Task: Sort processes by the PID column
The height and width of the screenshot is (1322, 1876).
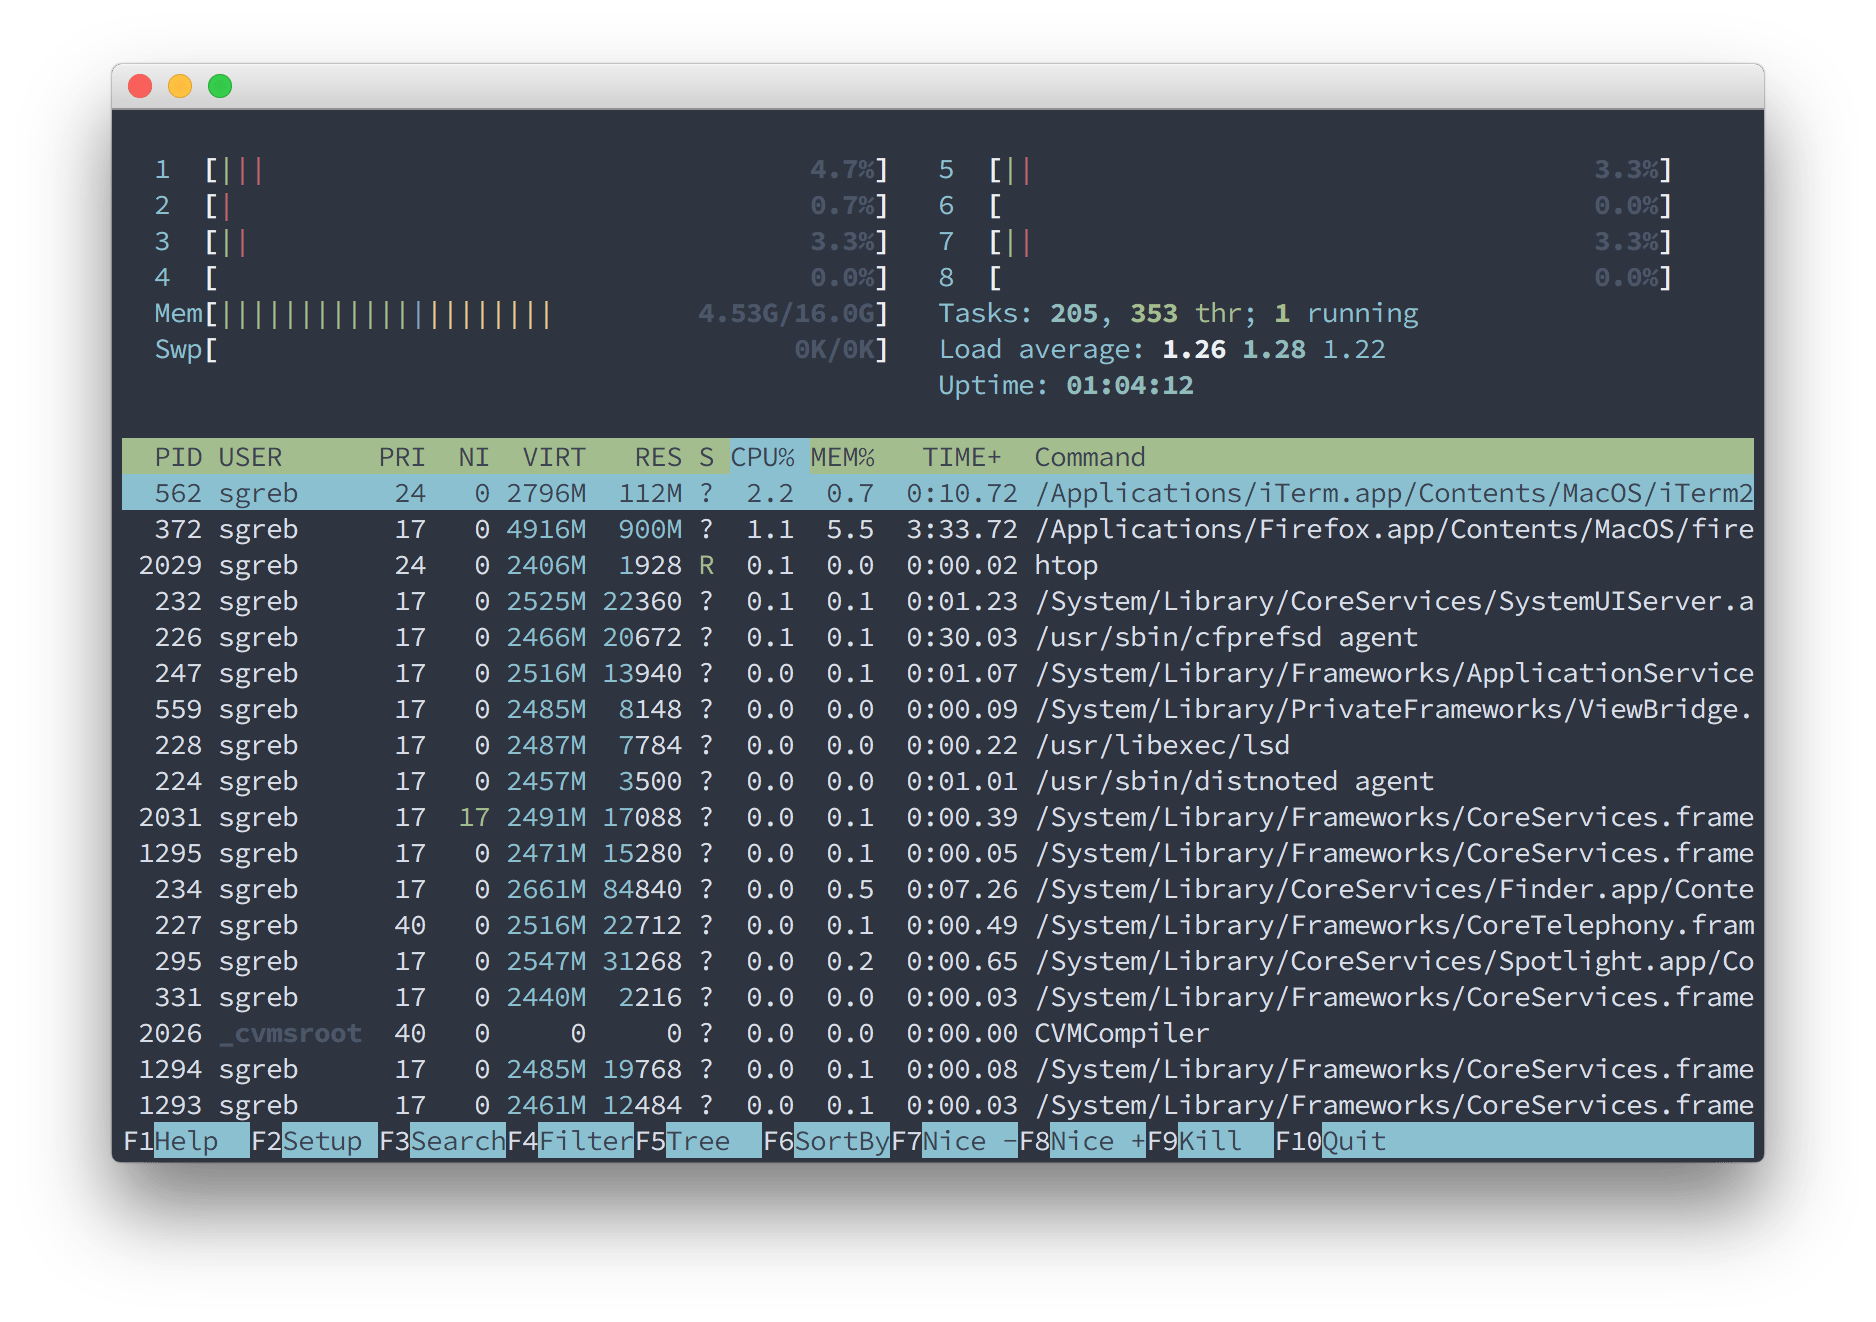Action: click(x=177, y=457)
